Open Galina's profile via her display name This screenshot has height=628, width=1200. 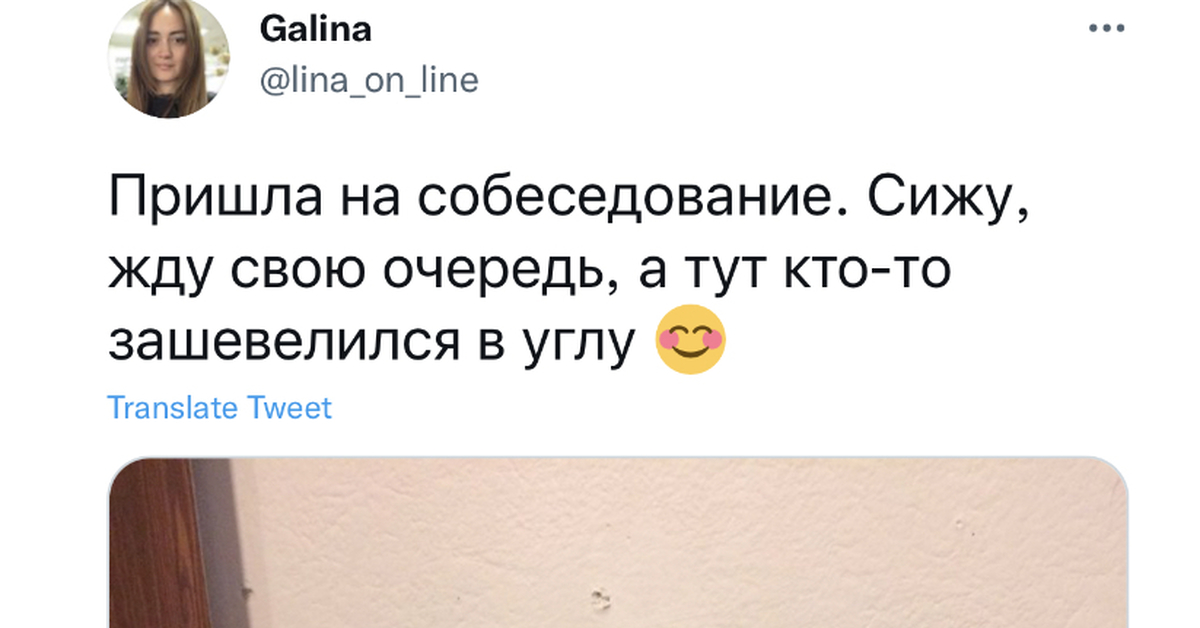[314, 28]
